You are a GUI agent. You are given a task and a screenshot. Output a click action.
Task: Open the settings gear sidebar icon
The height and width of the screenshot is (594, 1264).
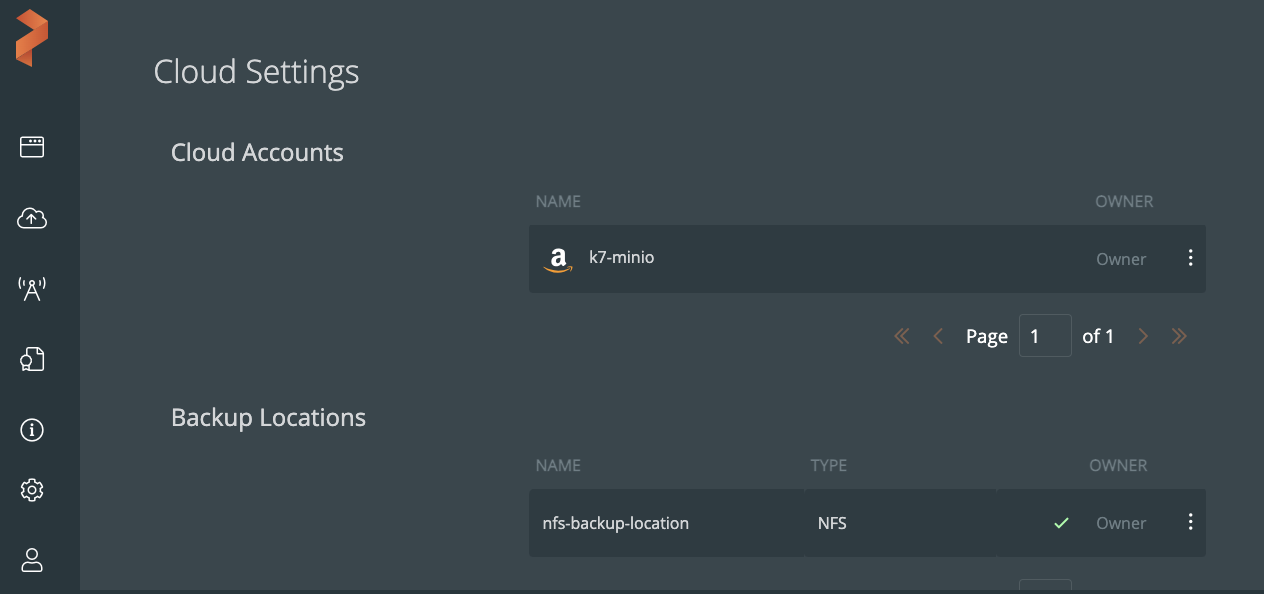(32, 490)
